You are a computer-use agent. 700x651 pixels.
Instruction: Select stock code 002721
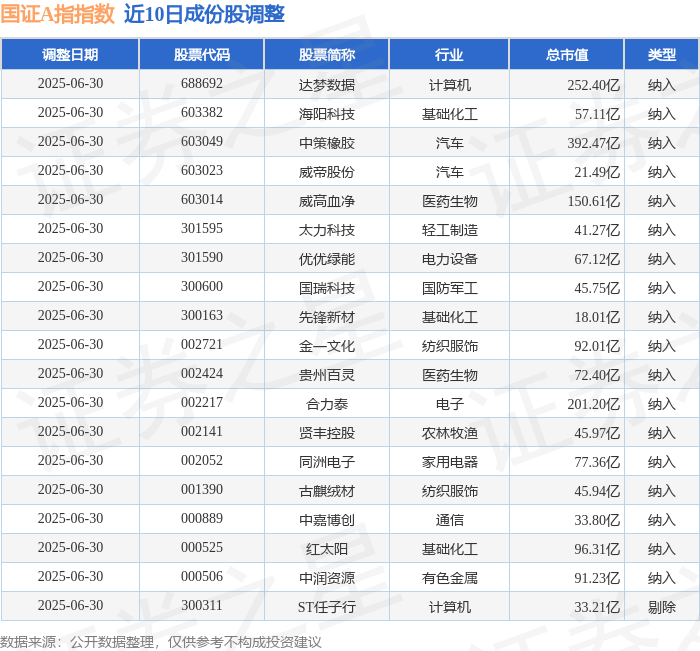click(202, 345)
